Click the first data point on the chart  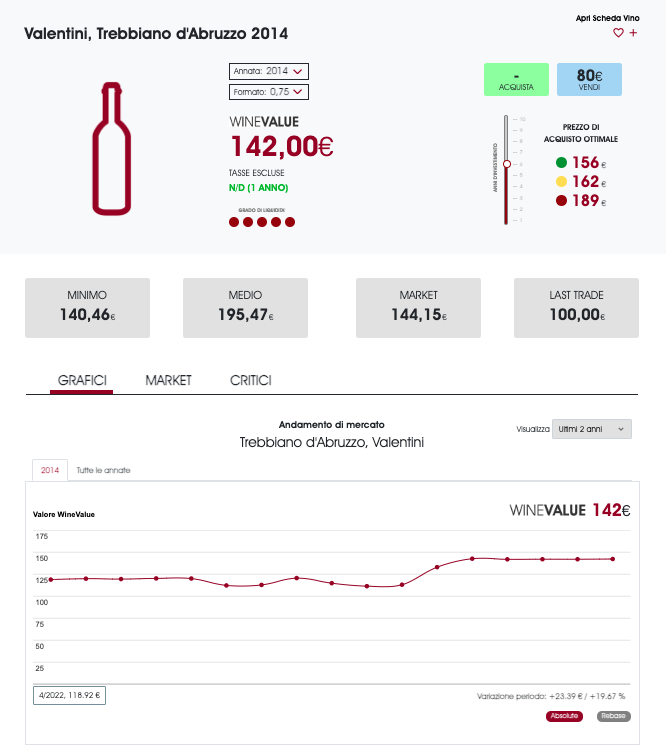tap(51, 580)
